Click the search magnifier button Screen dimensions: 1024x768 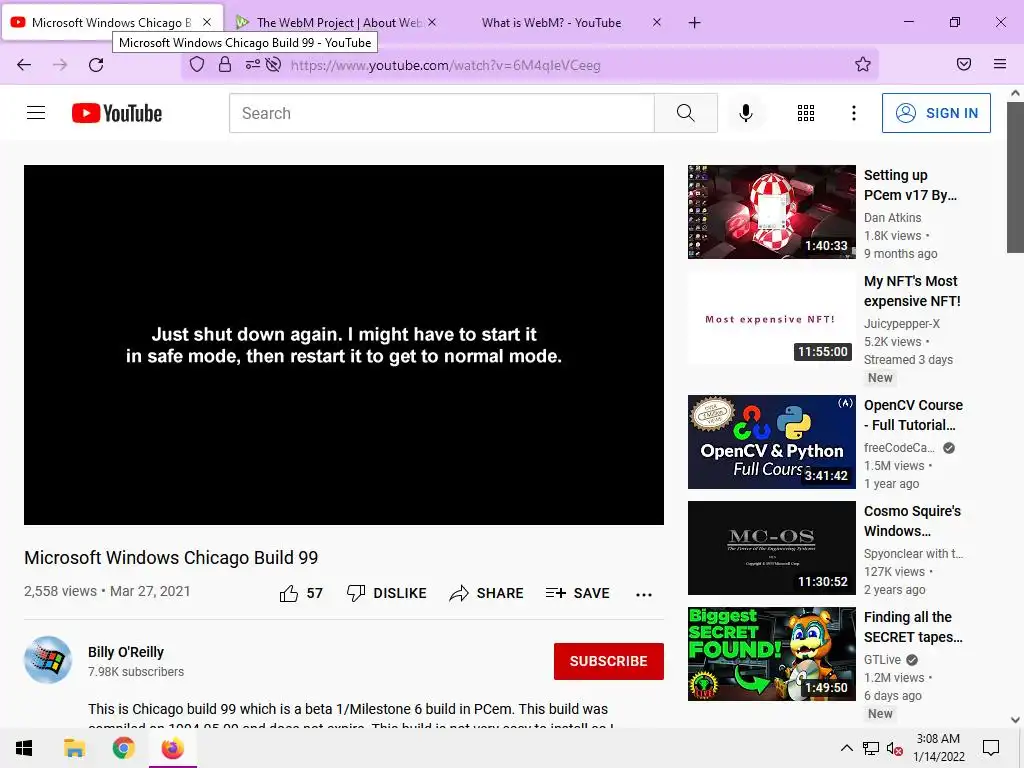(x=686, y=113)
